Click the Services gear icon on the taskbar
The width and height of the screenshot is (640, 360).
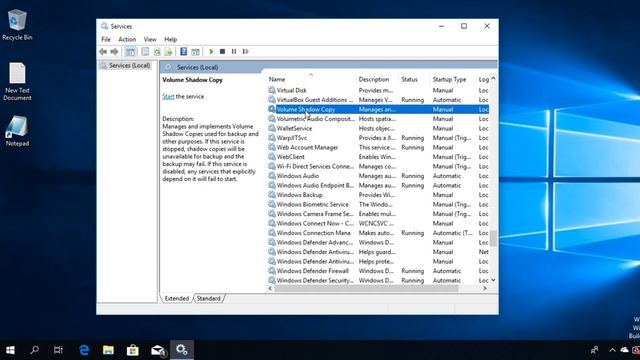click(182, 350)
